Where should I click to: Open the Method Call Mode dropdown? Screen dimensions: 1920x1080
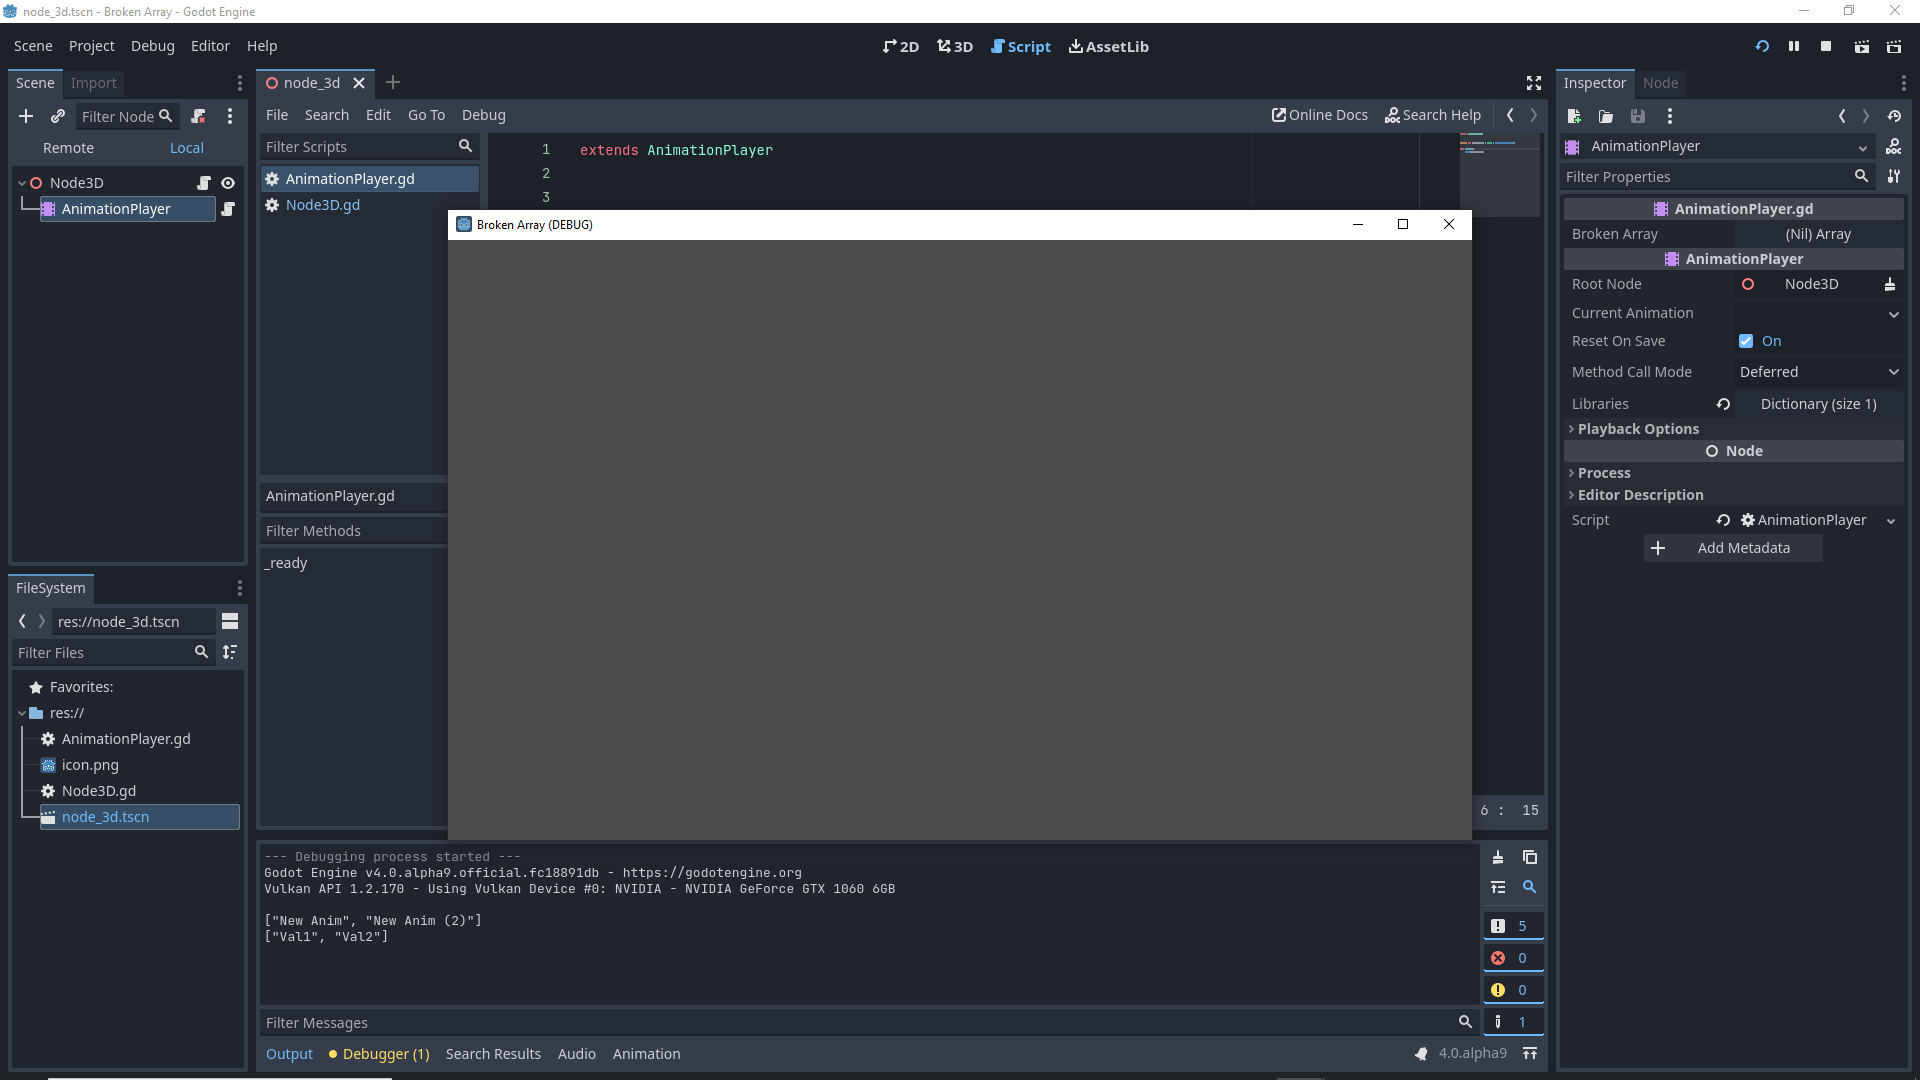point(1818,371)
